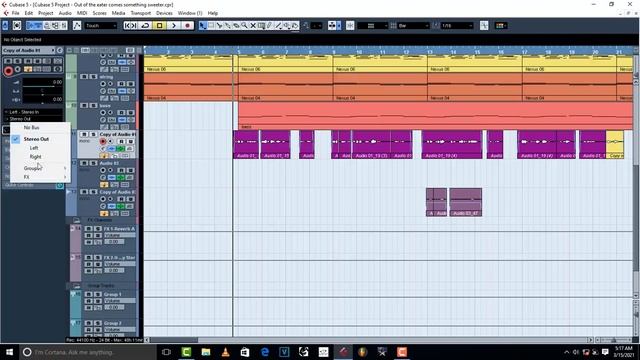Expand FX submenu in routing popup
The image size is (640, 360).
pos(40,177)
